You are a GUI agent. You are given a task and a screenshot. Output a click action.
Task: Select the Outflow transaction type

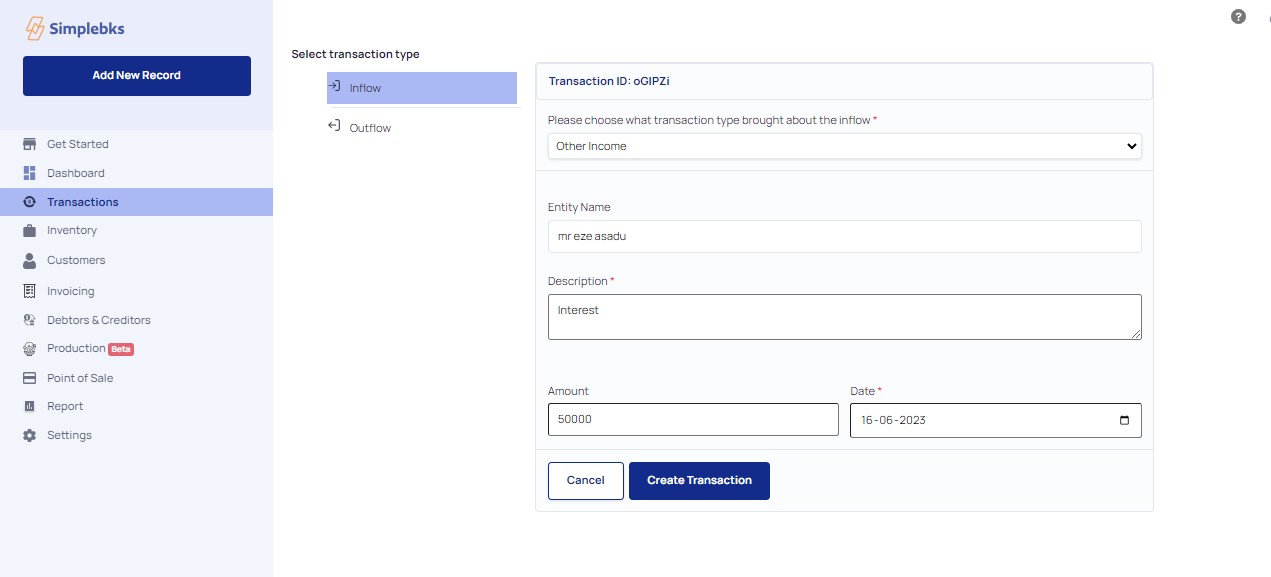(422, 127)
